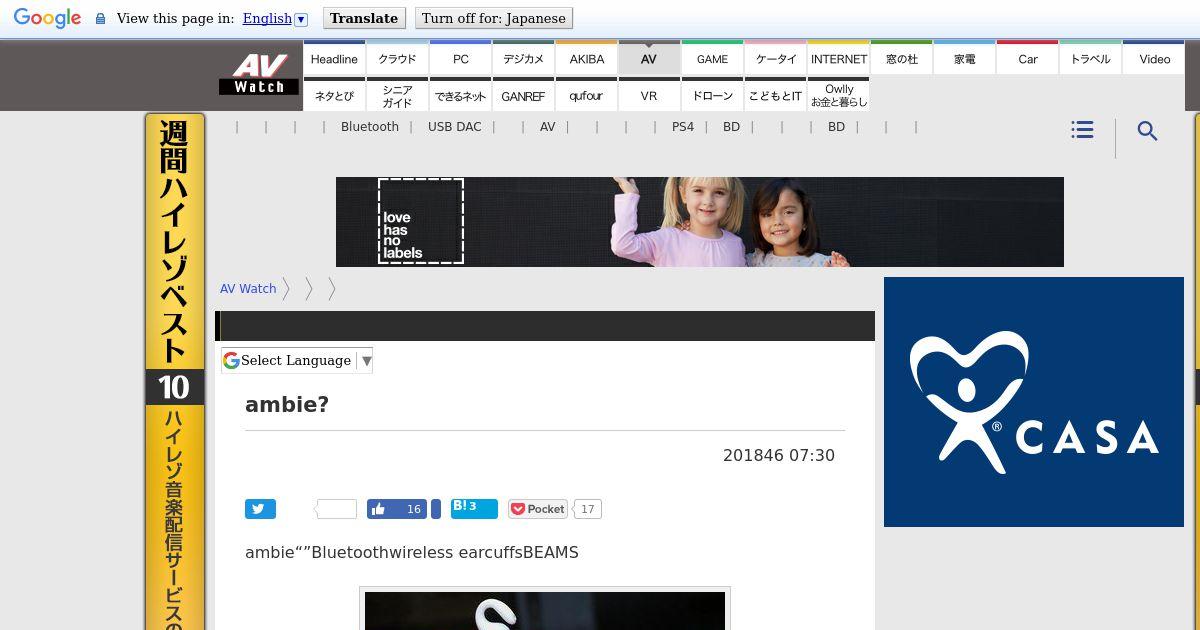Open the 窓の杜 tab
Screen dimensions: 1200x630
click(902, 58)
